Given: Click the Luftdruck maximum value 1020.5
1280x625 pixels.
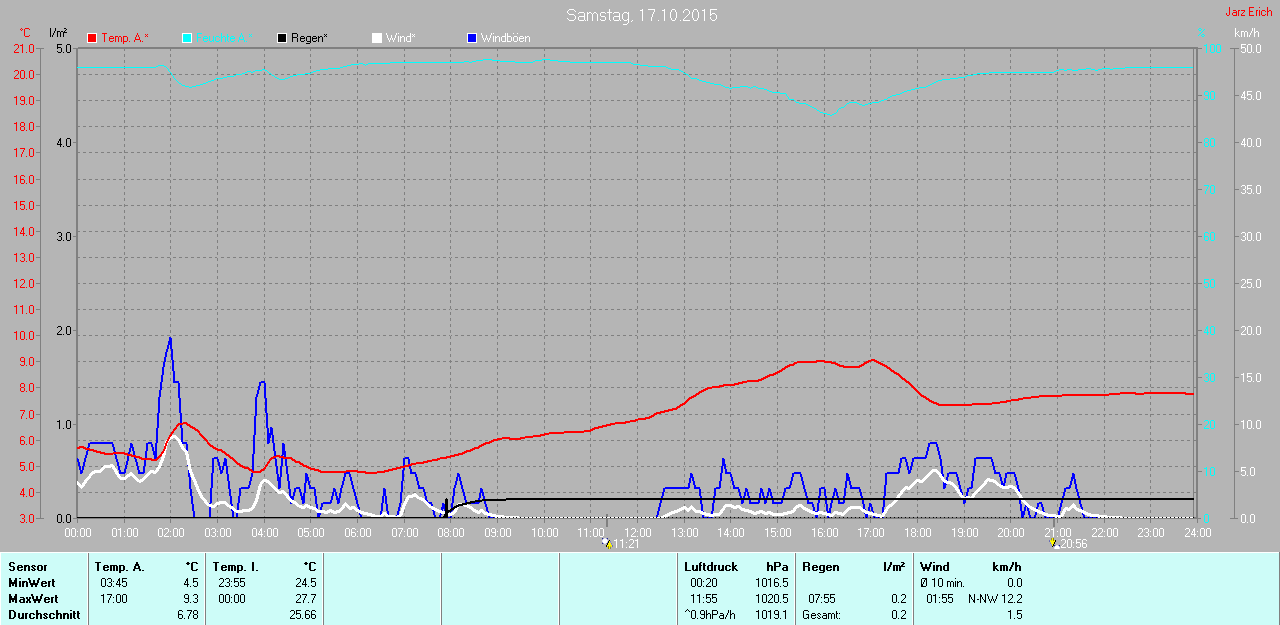Looking at the screenshot, I should [771, 599].
